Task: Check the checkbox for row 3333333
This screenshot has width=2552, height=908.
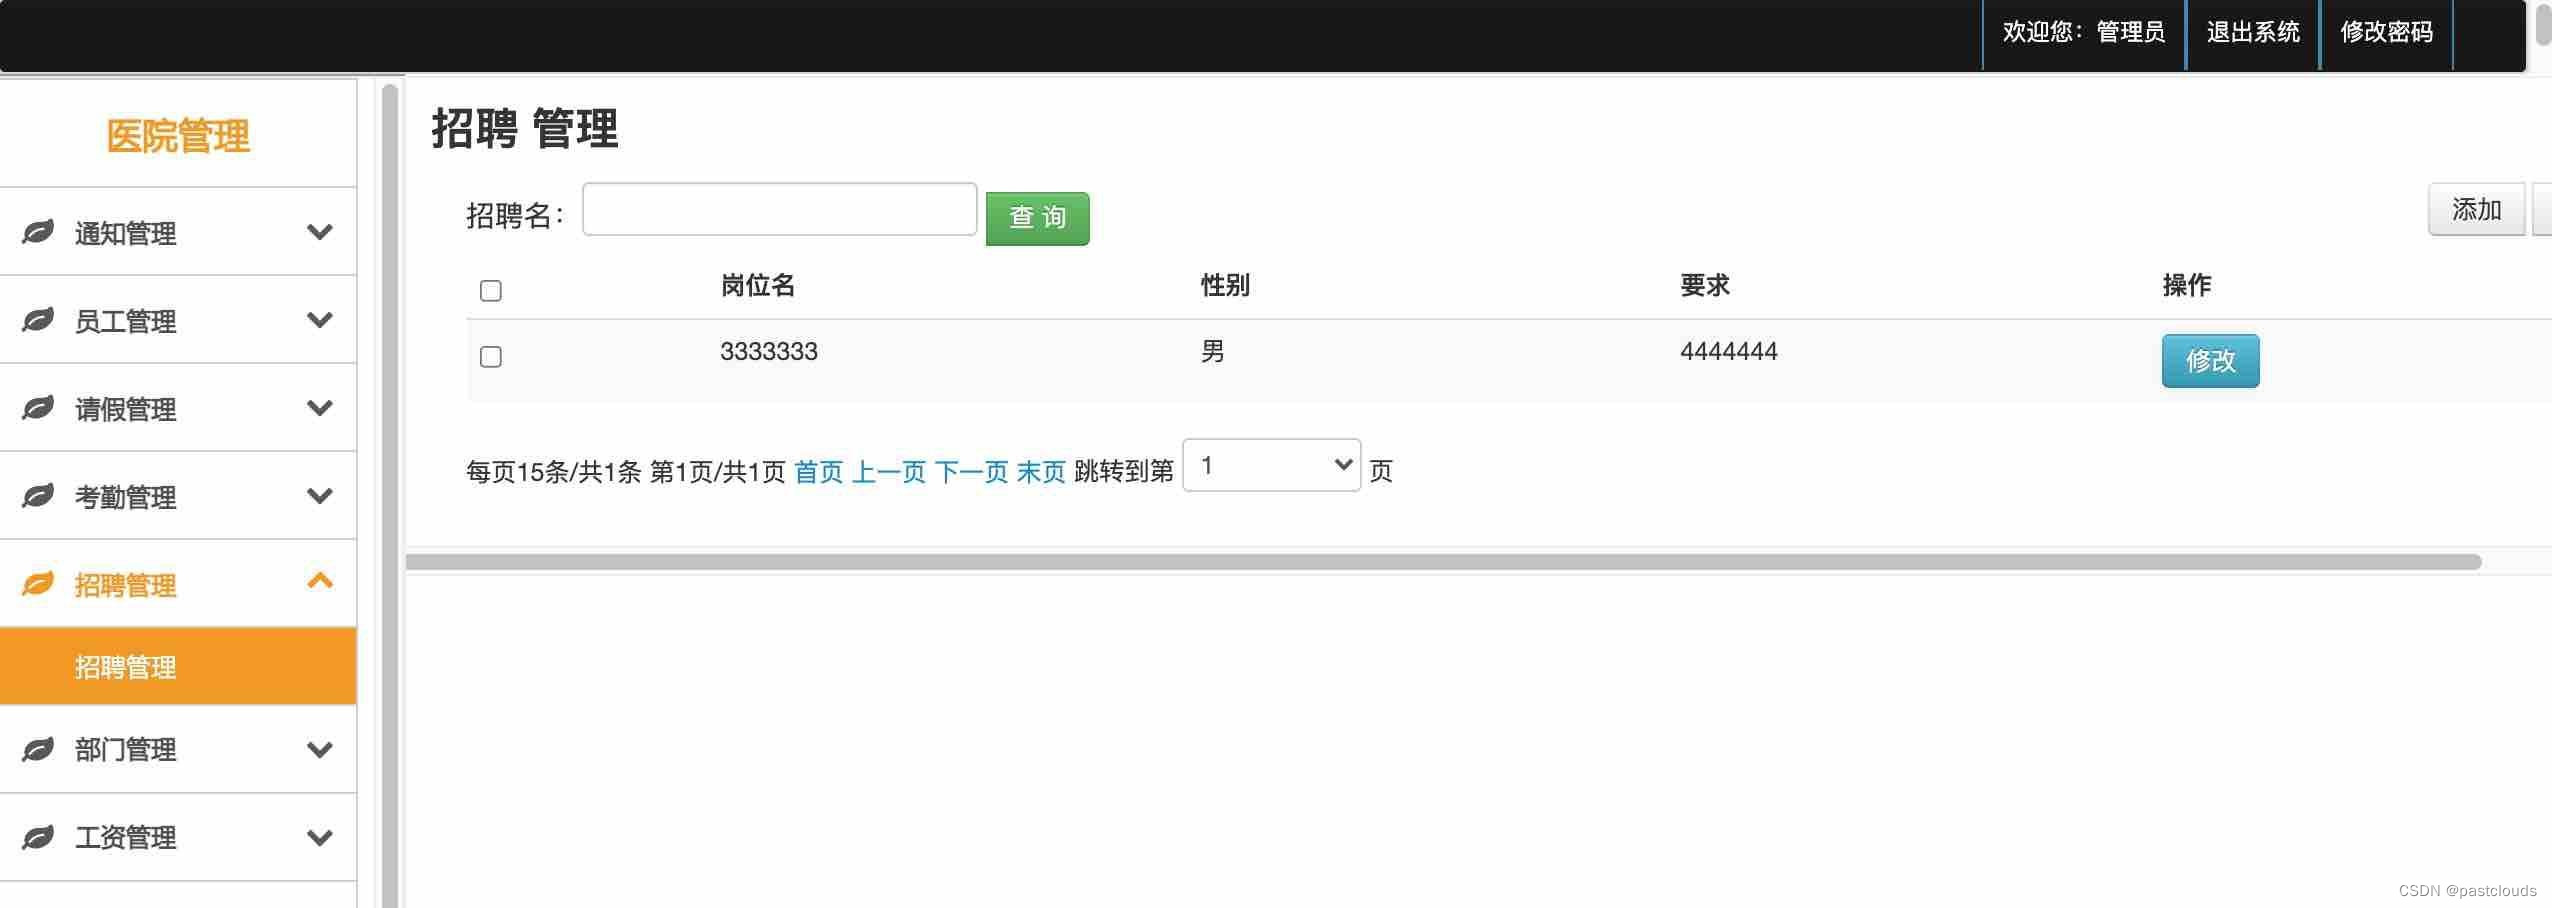Action: [x=491, y=357]
